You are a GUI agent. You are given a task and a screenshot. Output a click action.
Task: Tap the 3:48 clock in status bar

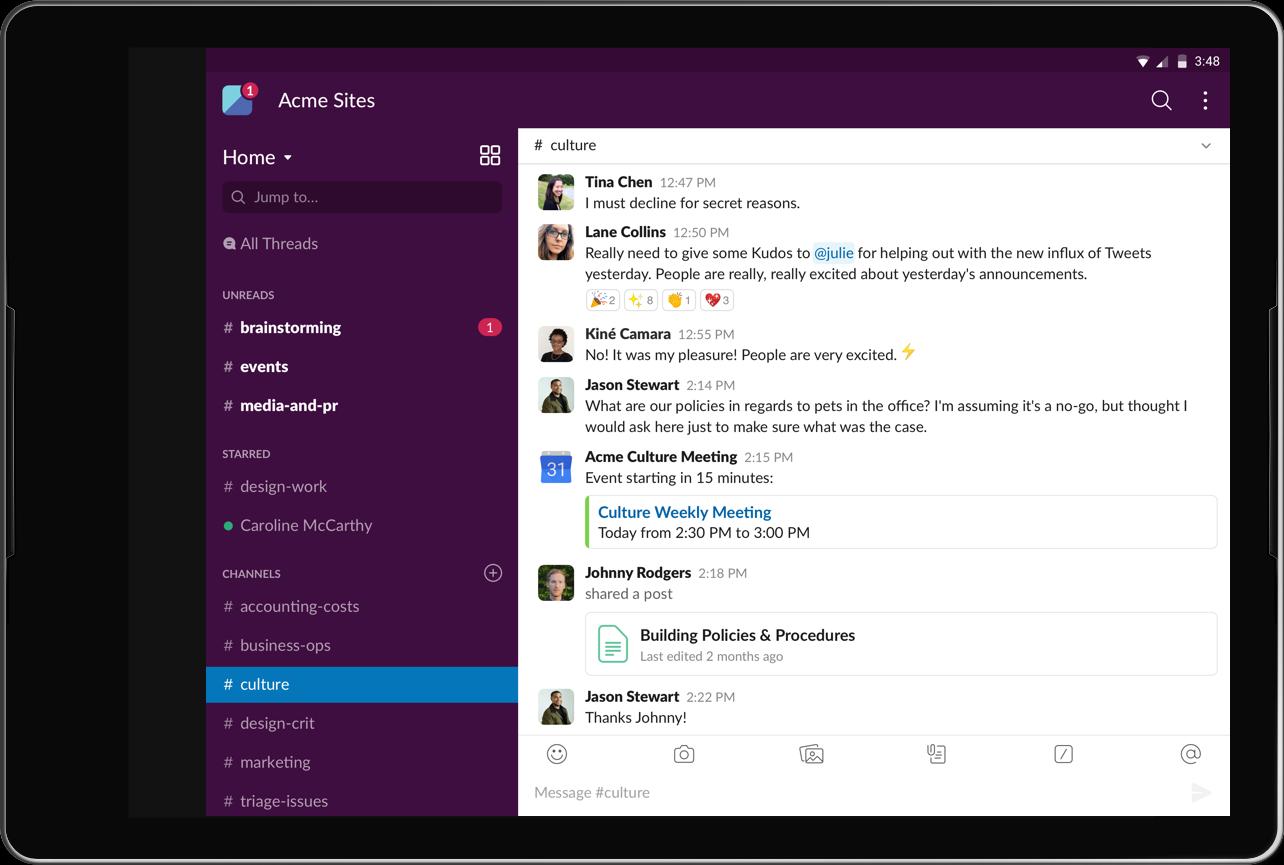click(1207, 61)
